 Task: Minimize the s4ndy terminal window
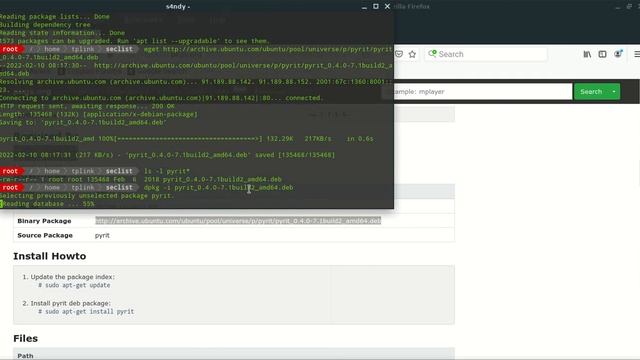[364, 7]
